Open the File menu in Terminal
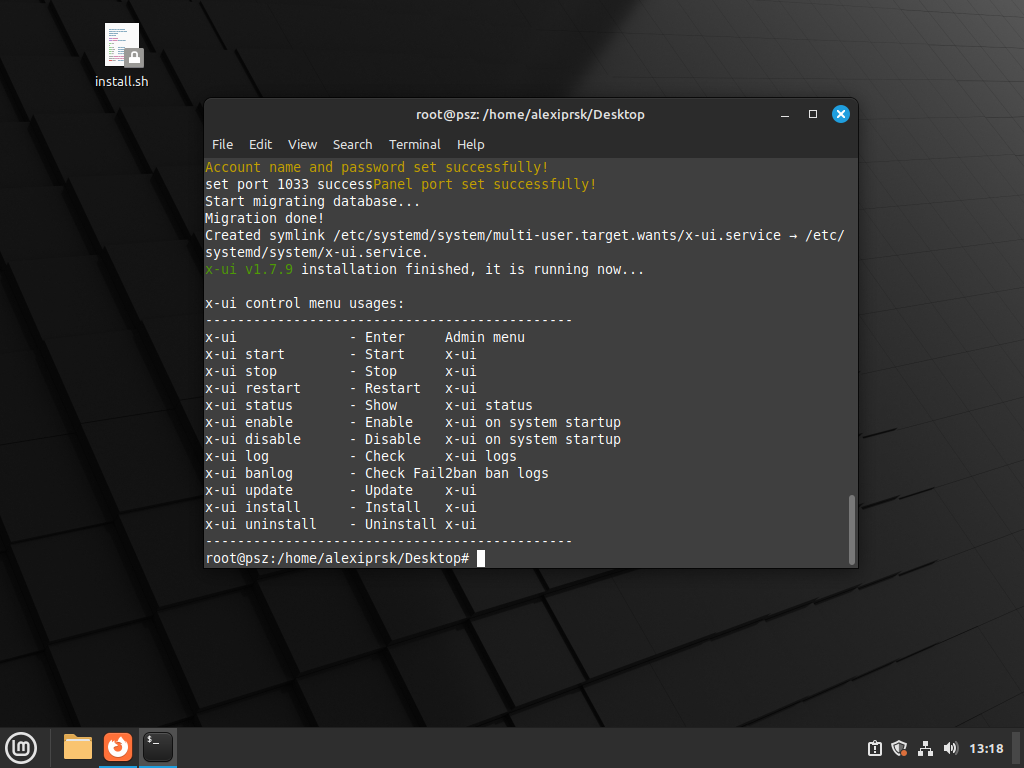The image size is (1024, 768). pos(223,144)
